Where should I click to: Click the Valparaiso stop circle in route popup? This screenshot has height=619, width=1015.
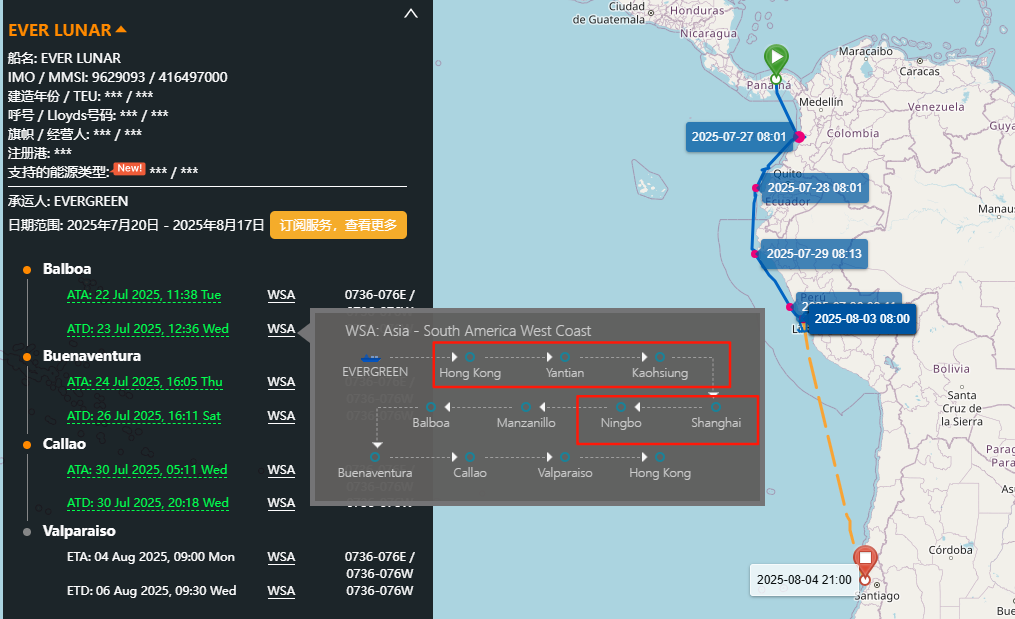click(x=564, y=457)
